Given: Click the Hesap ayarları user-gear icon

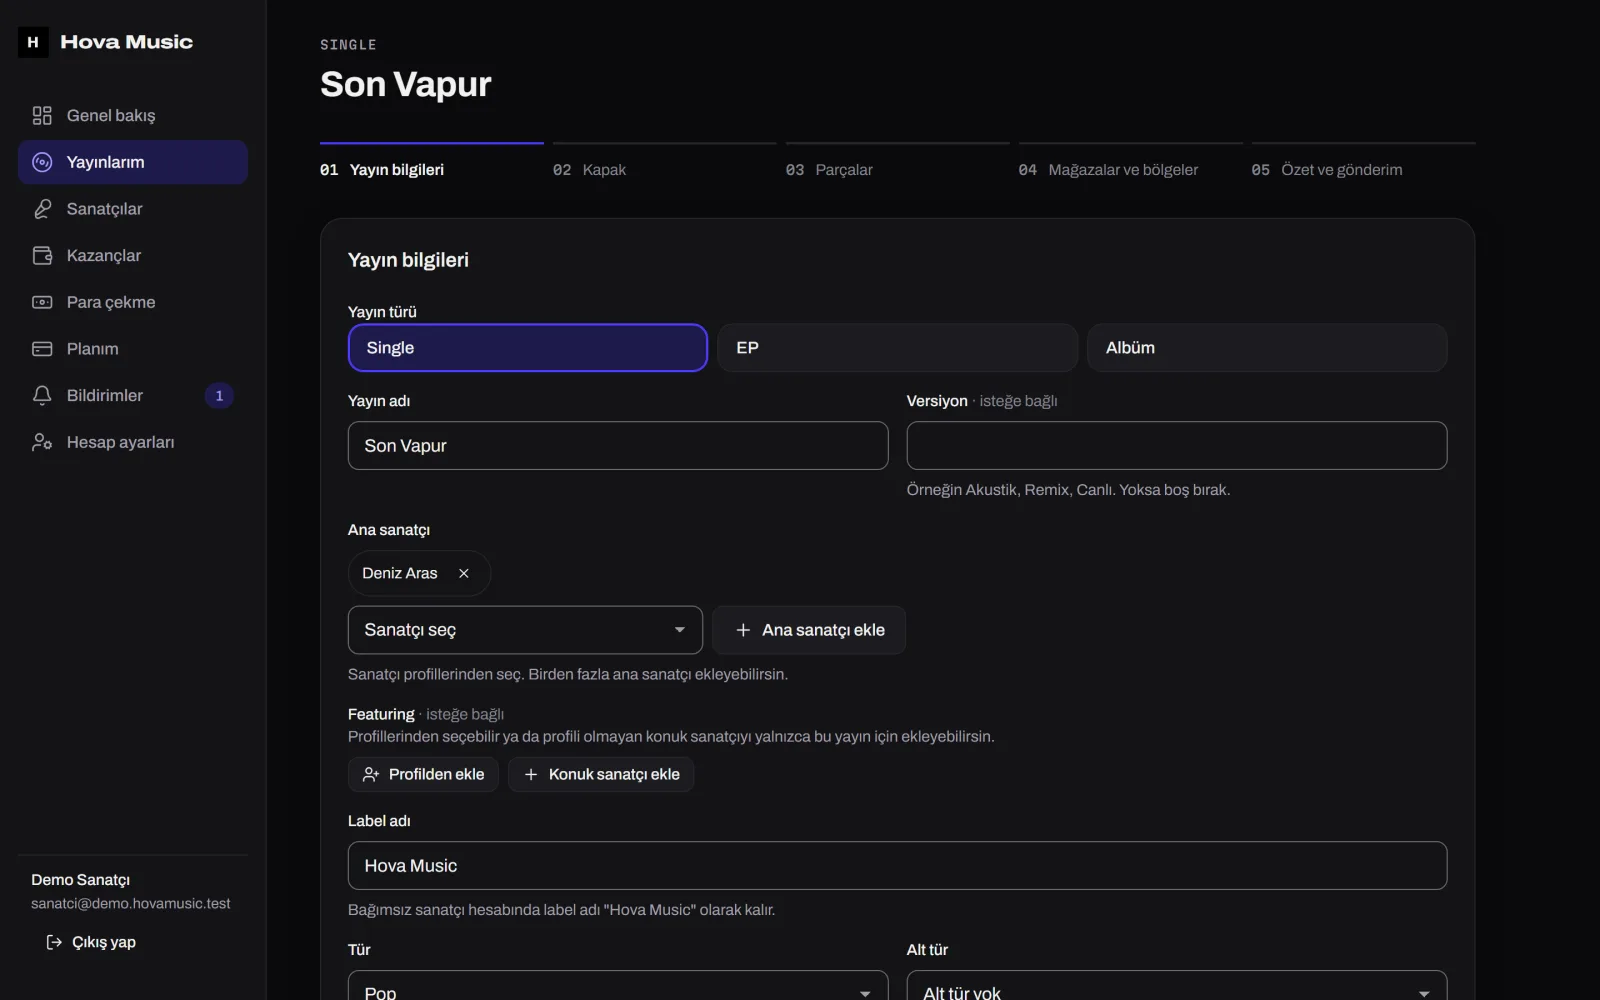Looking at the screenshot, I should 42,442.
